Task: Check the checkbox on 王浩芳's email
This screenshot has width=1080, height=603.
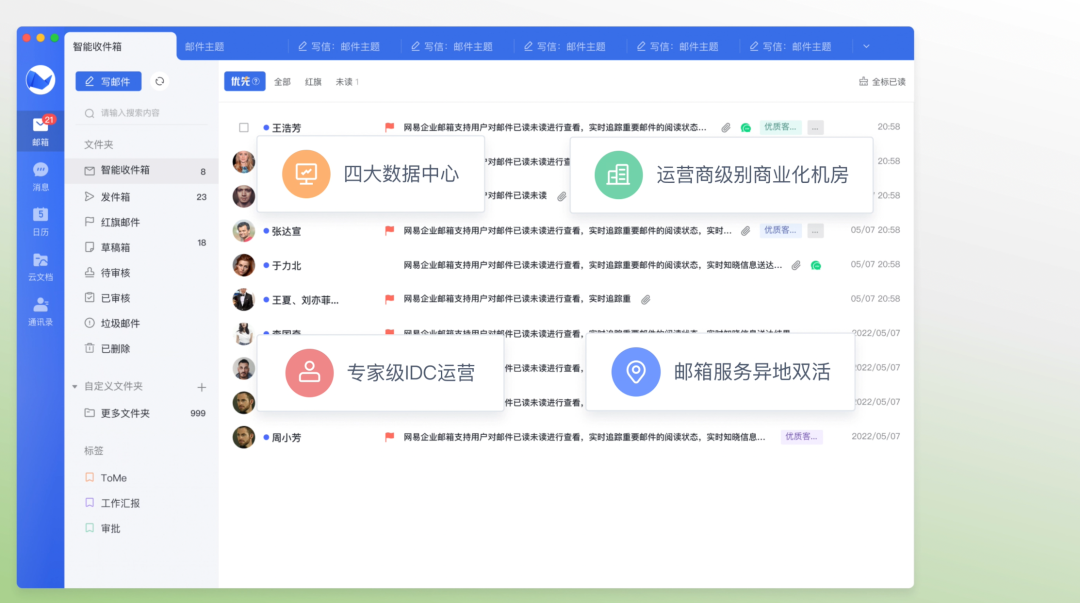Action: pos(243,128)
